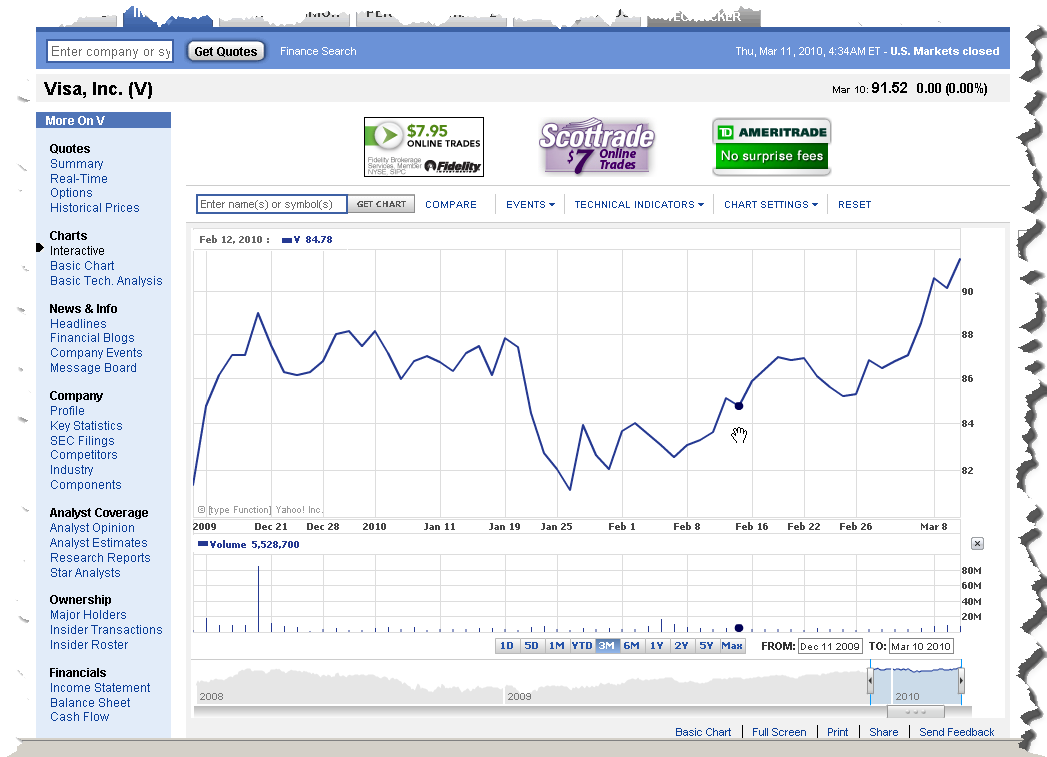Image resolution: width=1047 pixels, height=757 pixels.
Task: Click the right range slider handle
Action: point(961,681)
